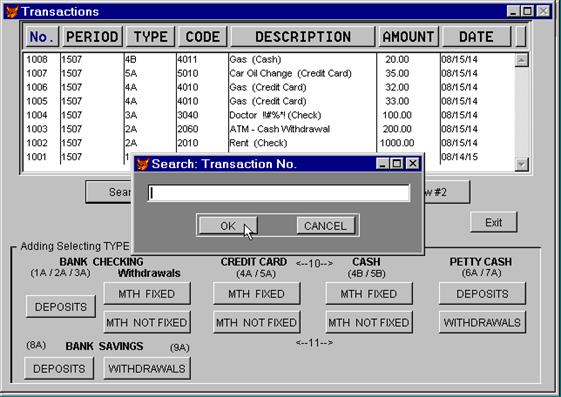Click MTH NOT FIXED under CASH
The height and width of the screenshot is (397, 561).
pos(369,322)
